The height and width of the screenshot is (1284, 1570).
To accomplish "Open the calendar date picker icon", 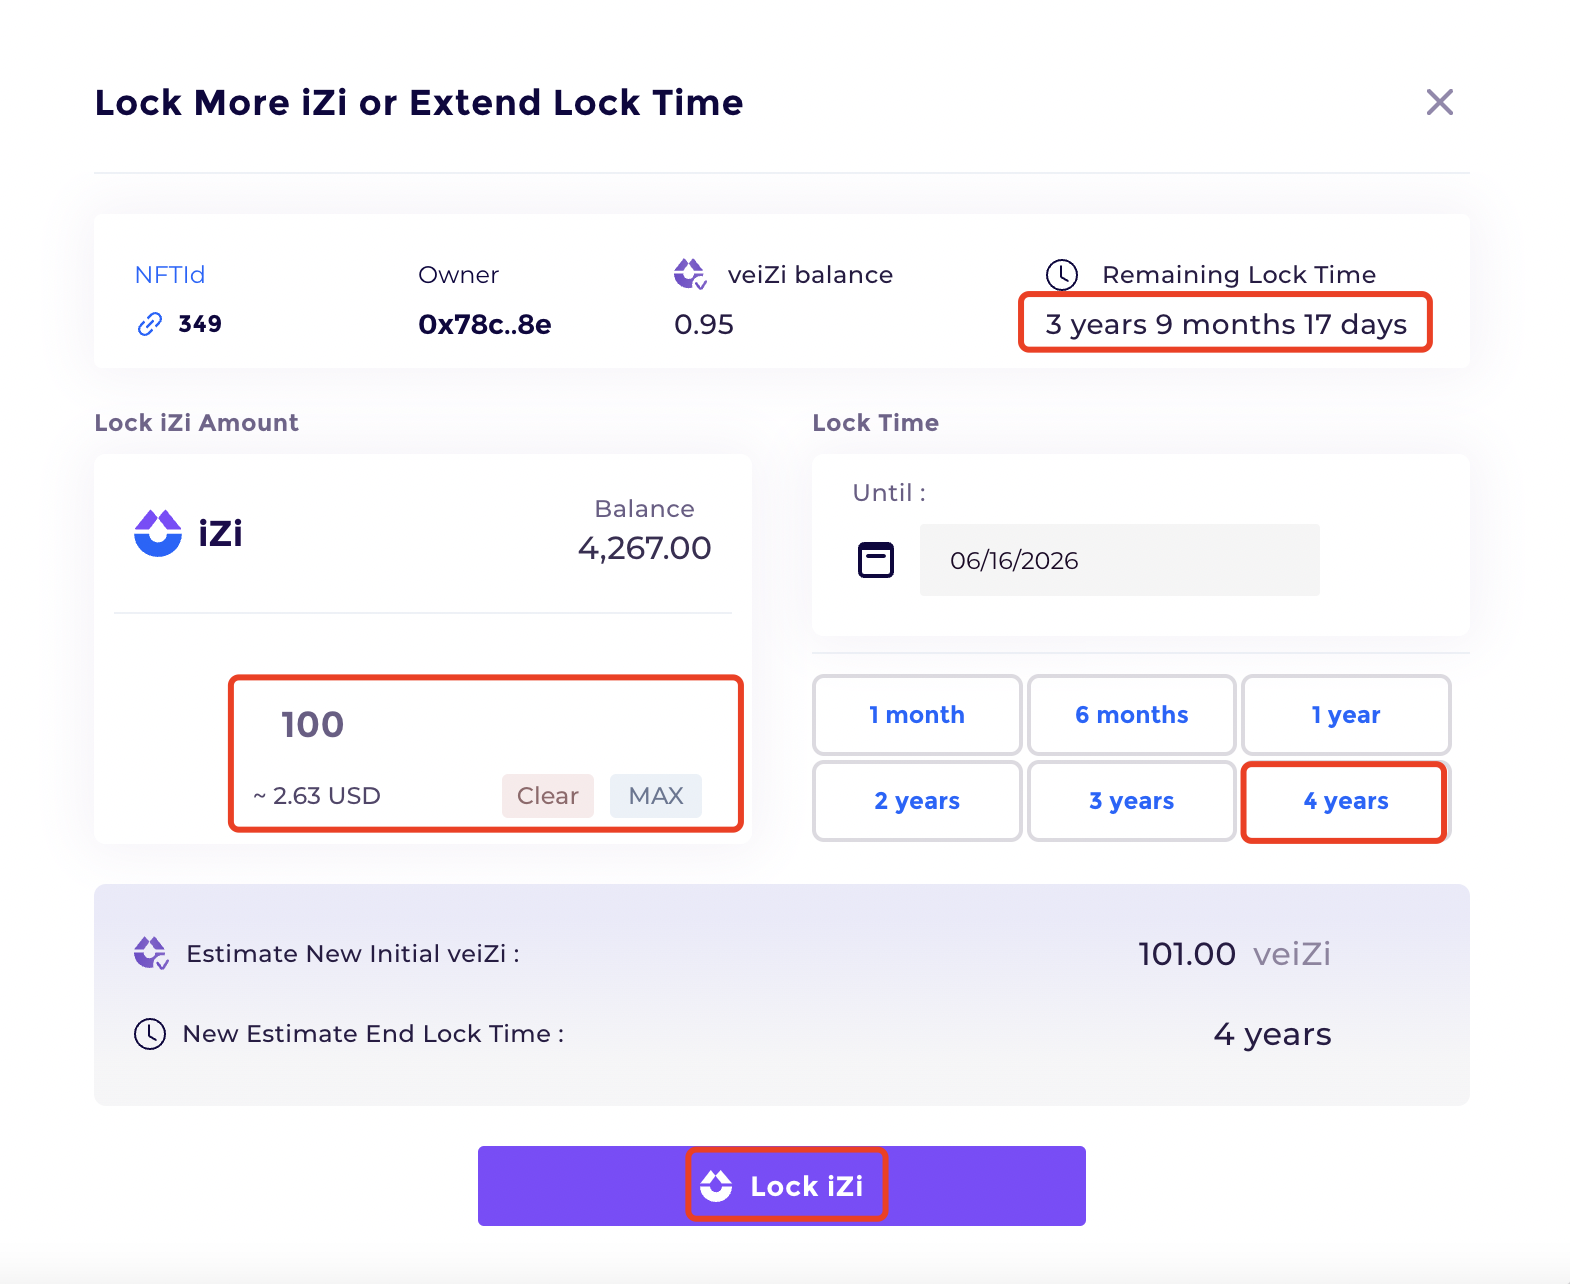I will pos(876,560).
